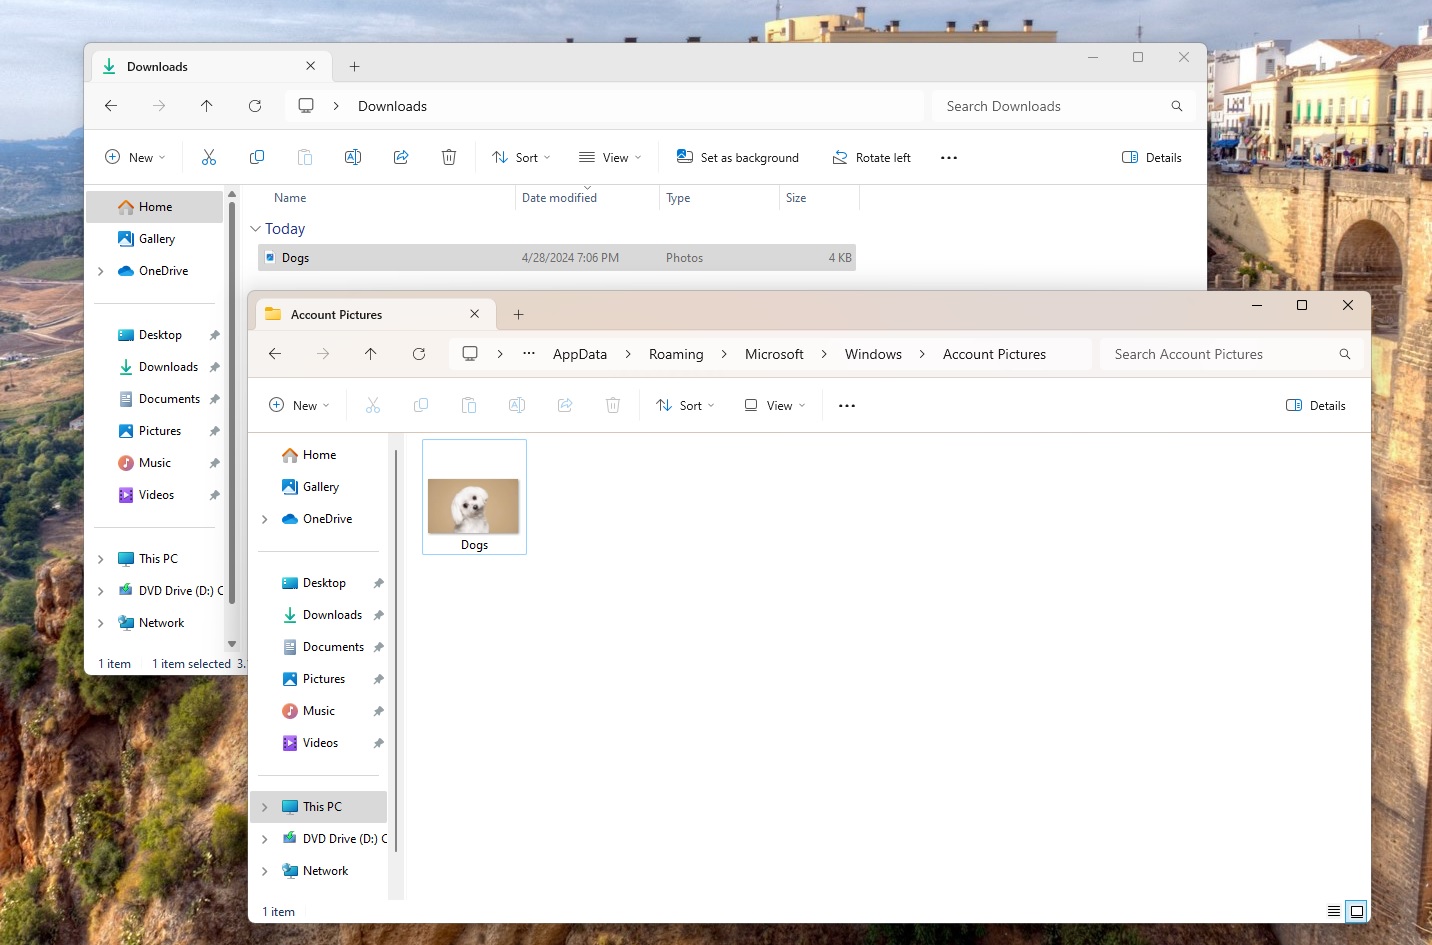Open the Windows breadcrumb in Account Pictures path
Screen dimensions: 1432x945
pos(872,354)
